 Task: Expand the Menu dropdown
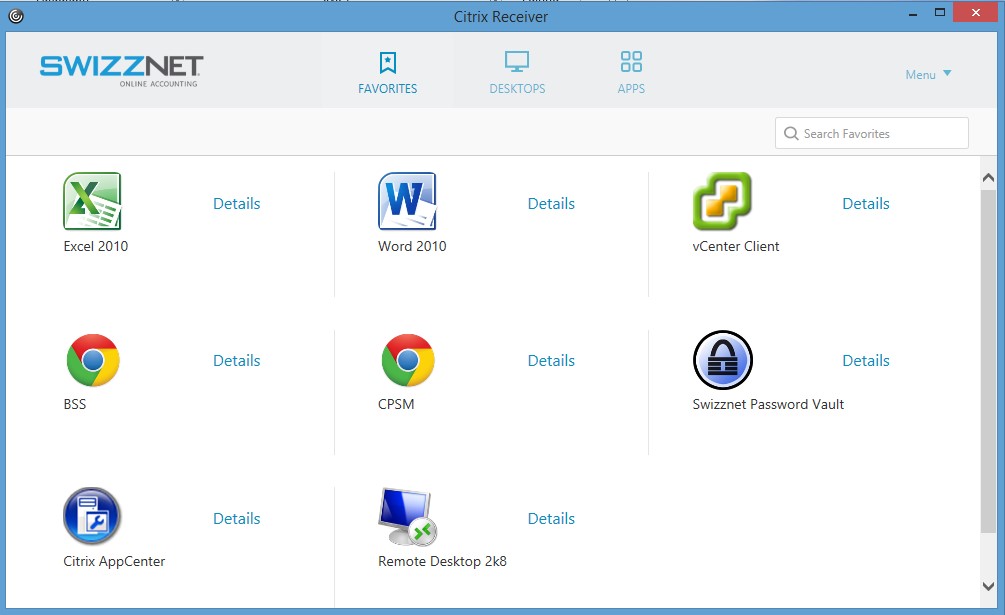(928, 74)
